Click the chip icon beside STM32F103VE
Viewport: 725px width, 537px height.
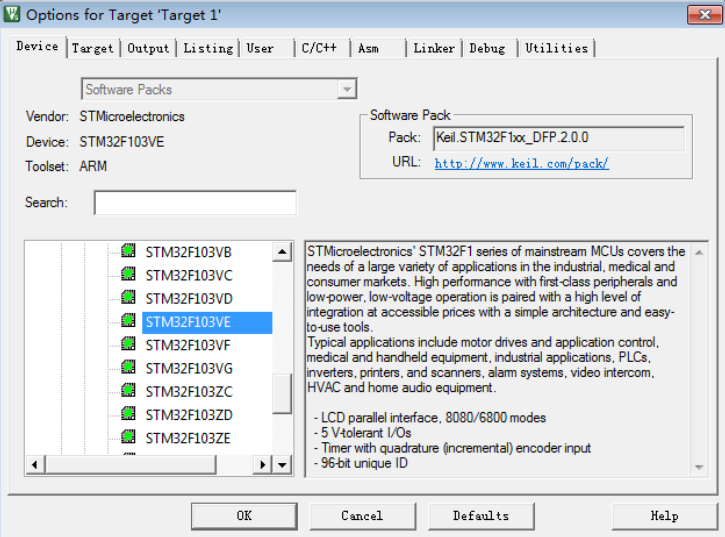128,320
